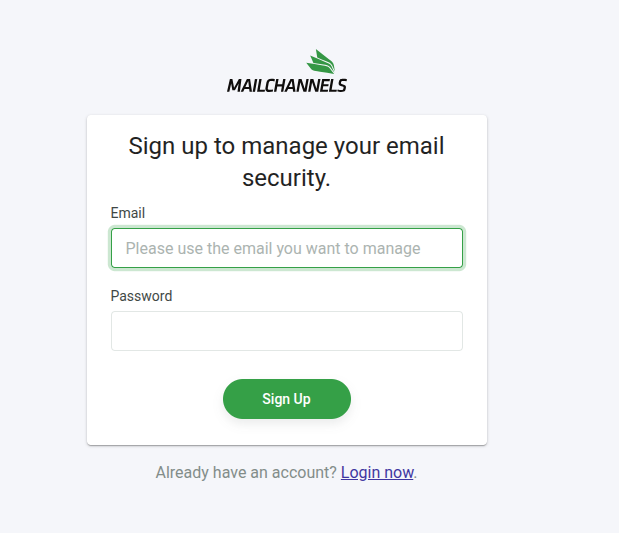This screenshot has height=533, width=619.
Task: Submit the form using Sign Up
Action: [x=287, y=399]
